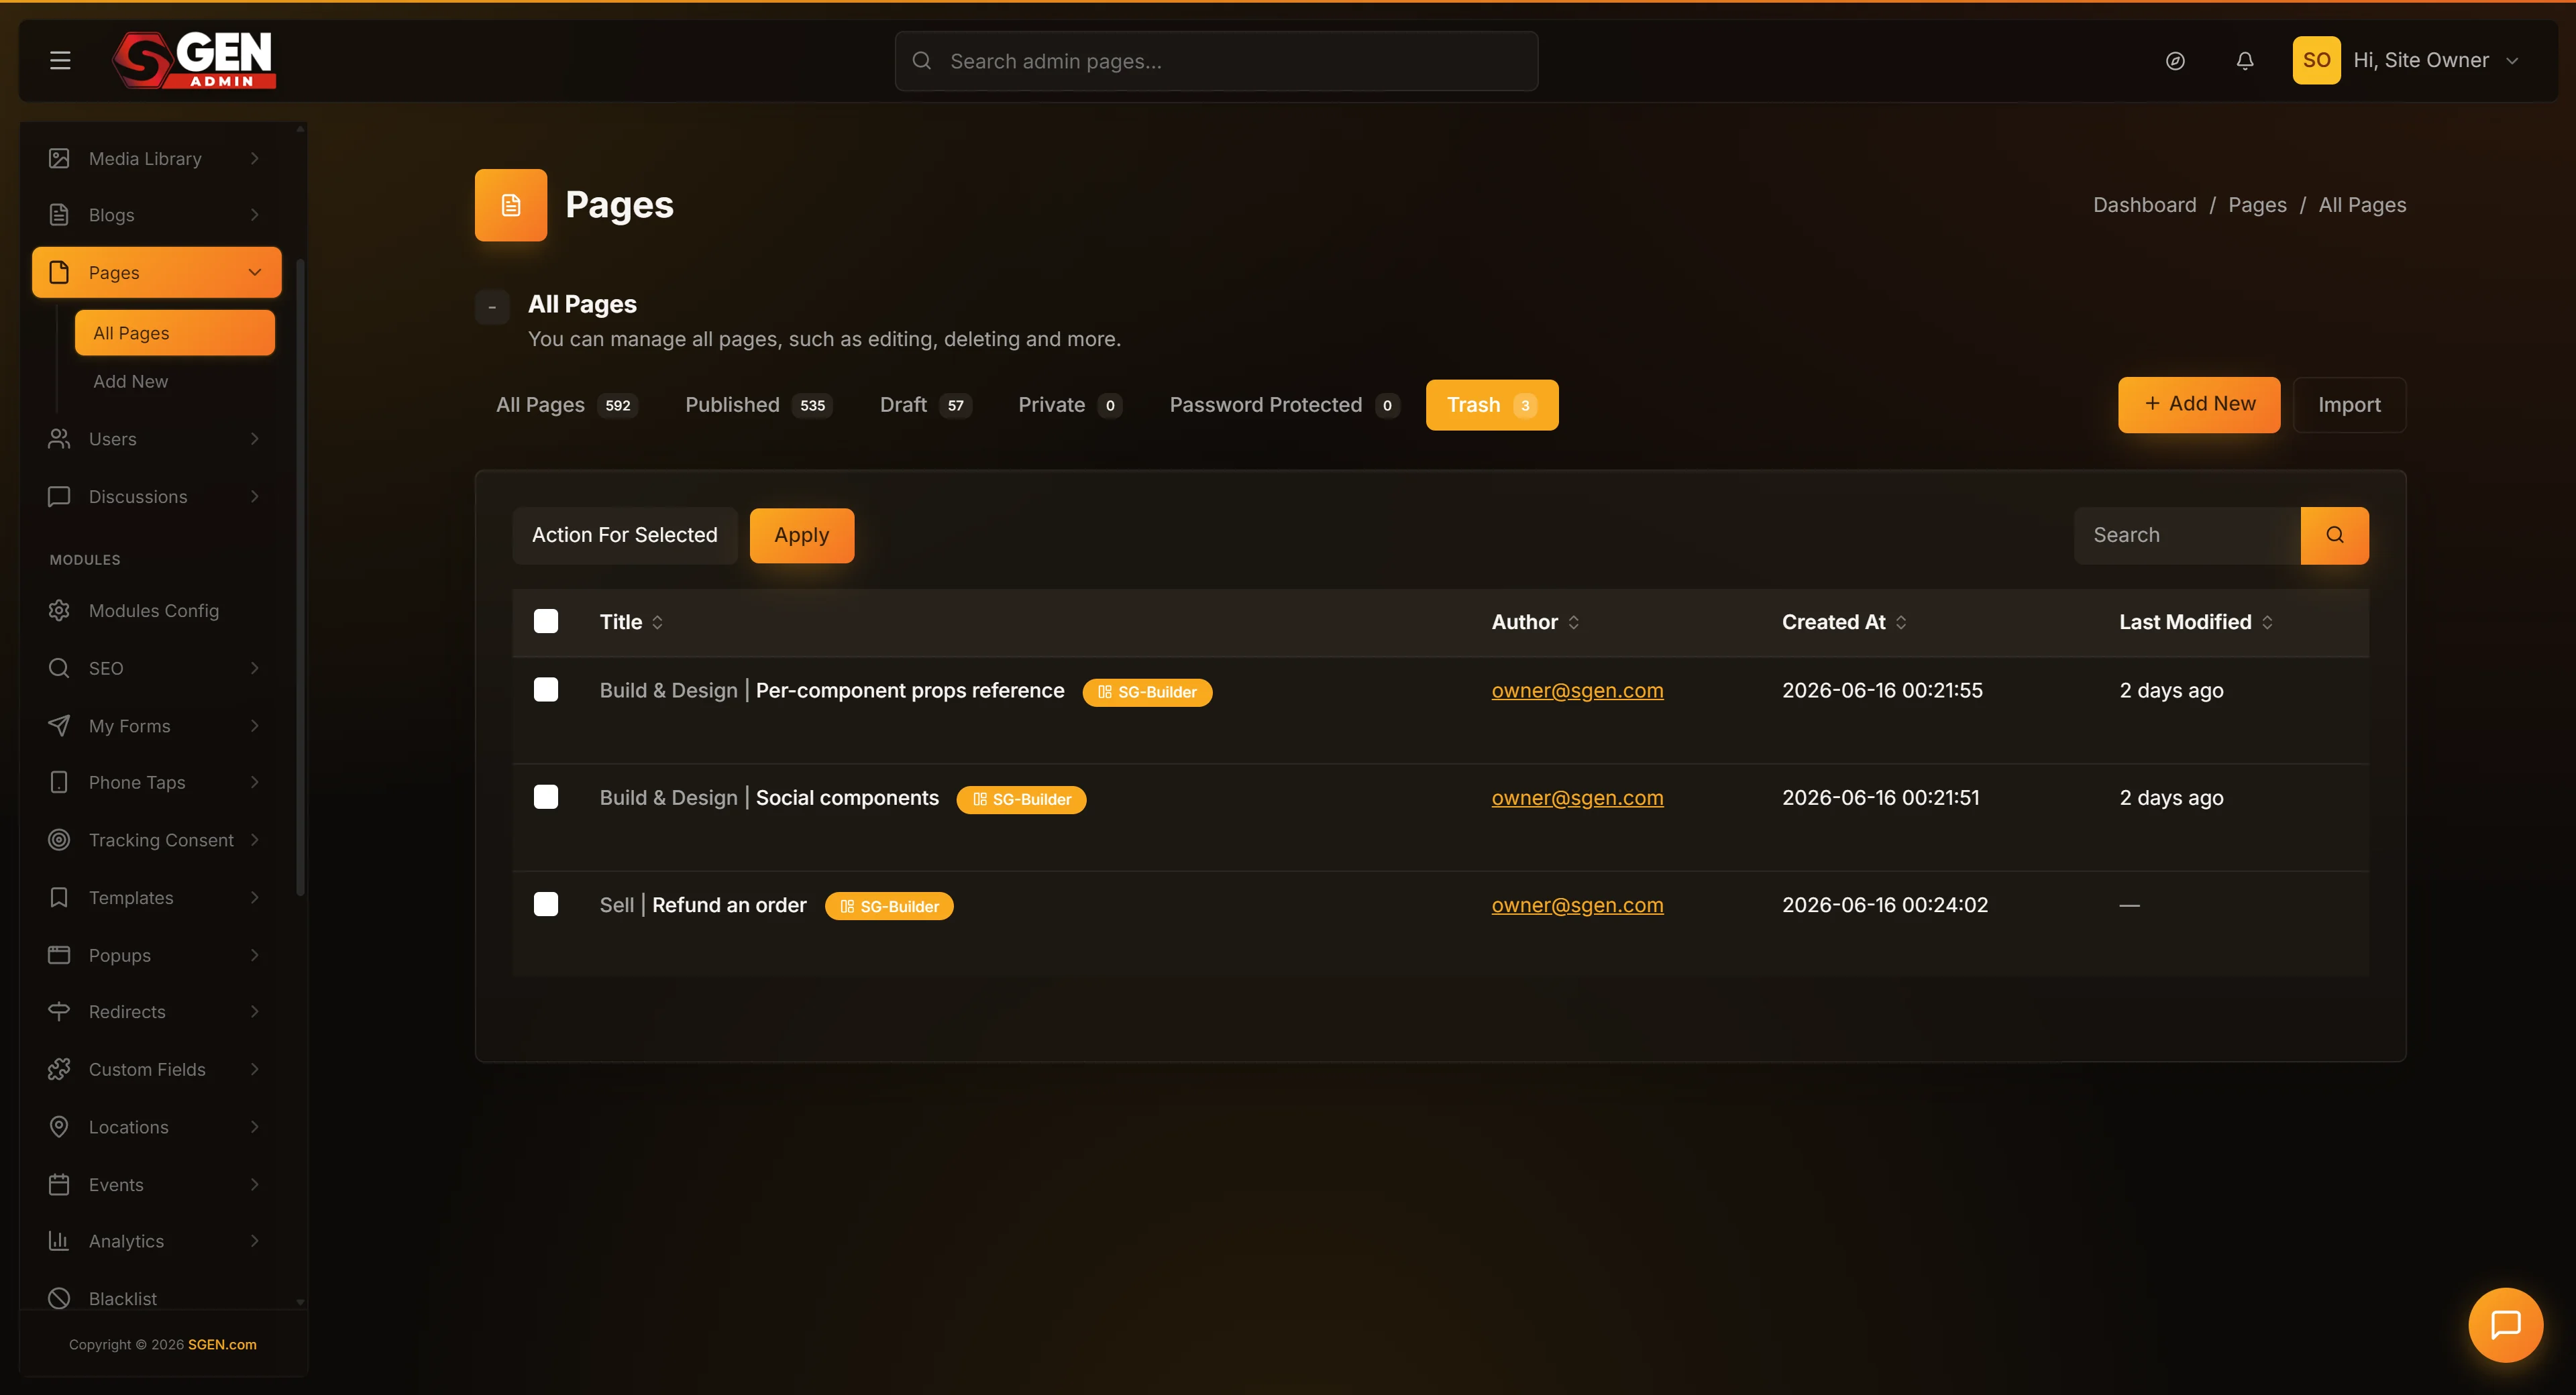Open author link on Refund an order row

[x=1577, y=905]
